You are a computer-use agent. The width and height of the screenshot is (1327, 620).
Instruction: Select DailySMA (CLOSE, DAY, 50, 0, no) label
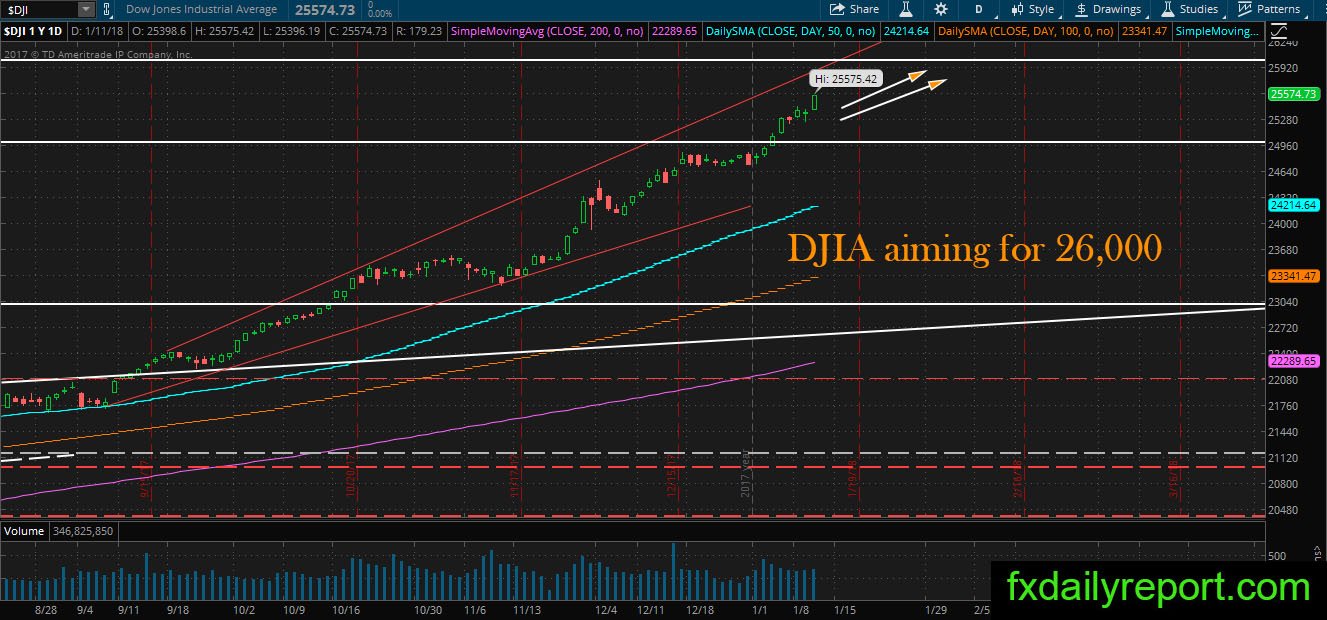[x=789, y=32]
